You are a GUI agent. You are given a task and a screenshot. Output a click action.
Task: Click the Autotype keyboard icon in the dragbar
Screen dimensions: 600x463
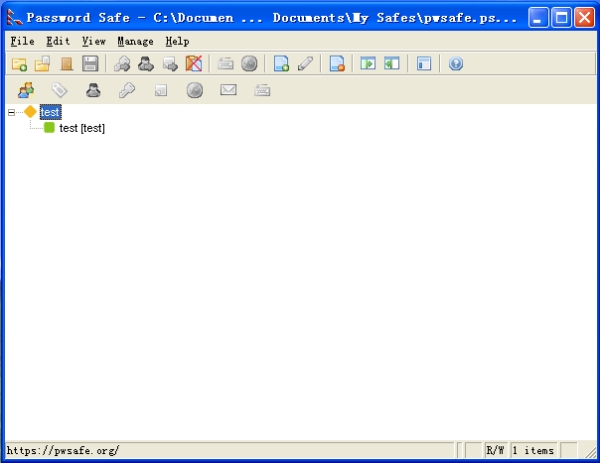coord(262,90)
